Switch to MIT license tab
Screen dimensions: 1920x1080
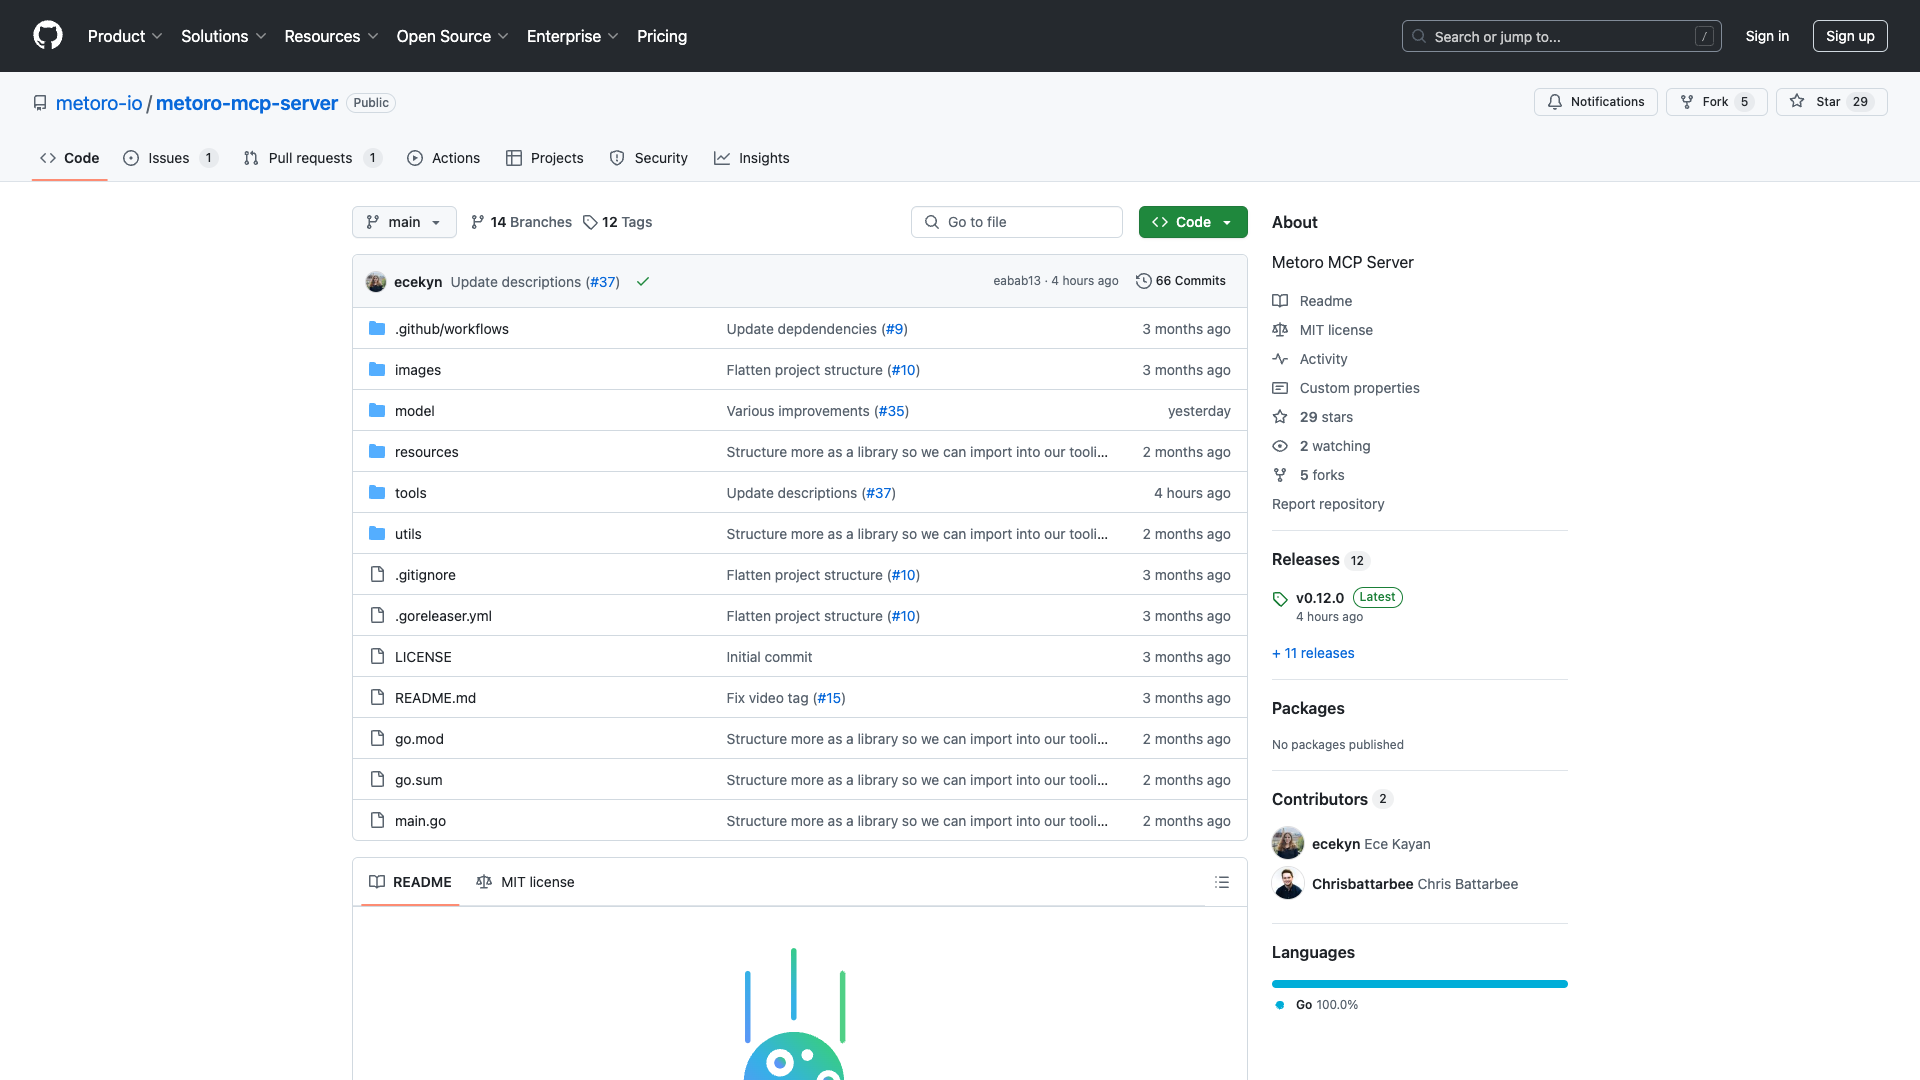pyautogui.click(x=526, y=882)
